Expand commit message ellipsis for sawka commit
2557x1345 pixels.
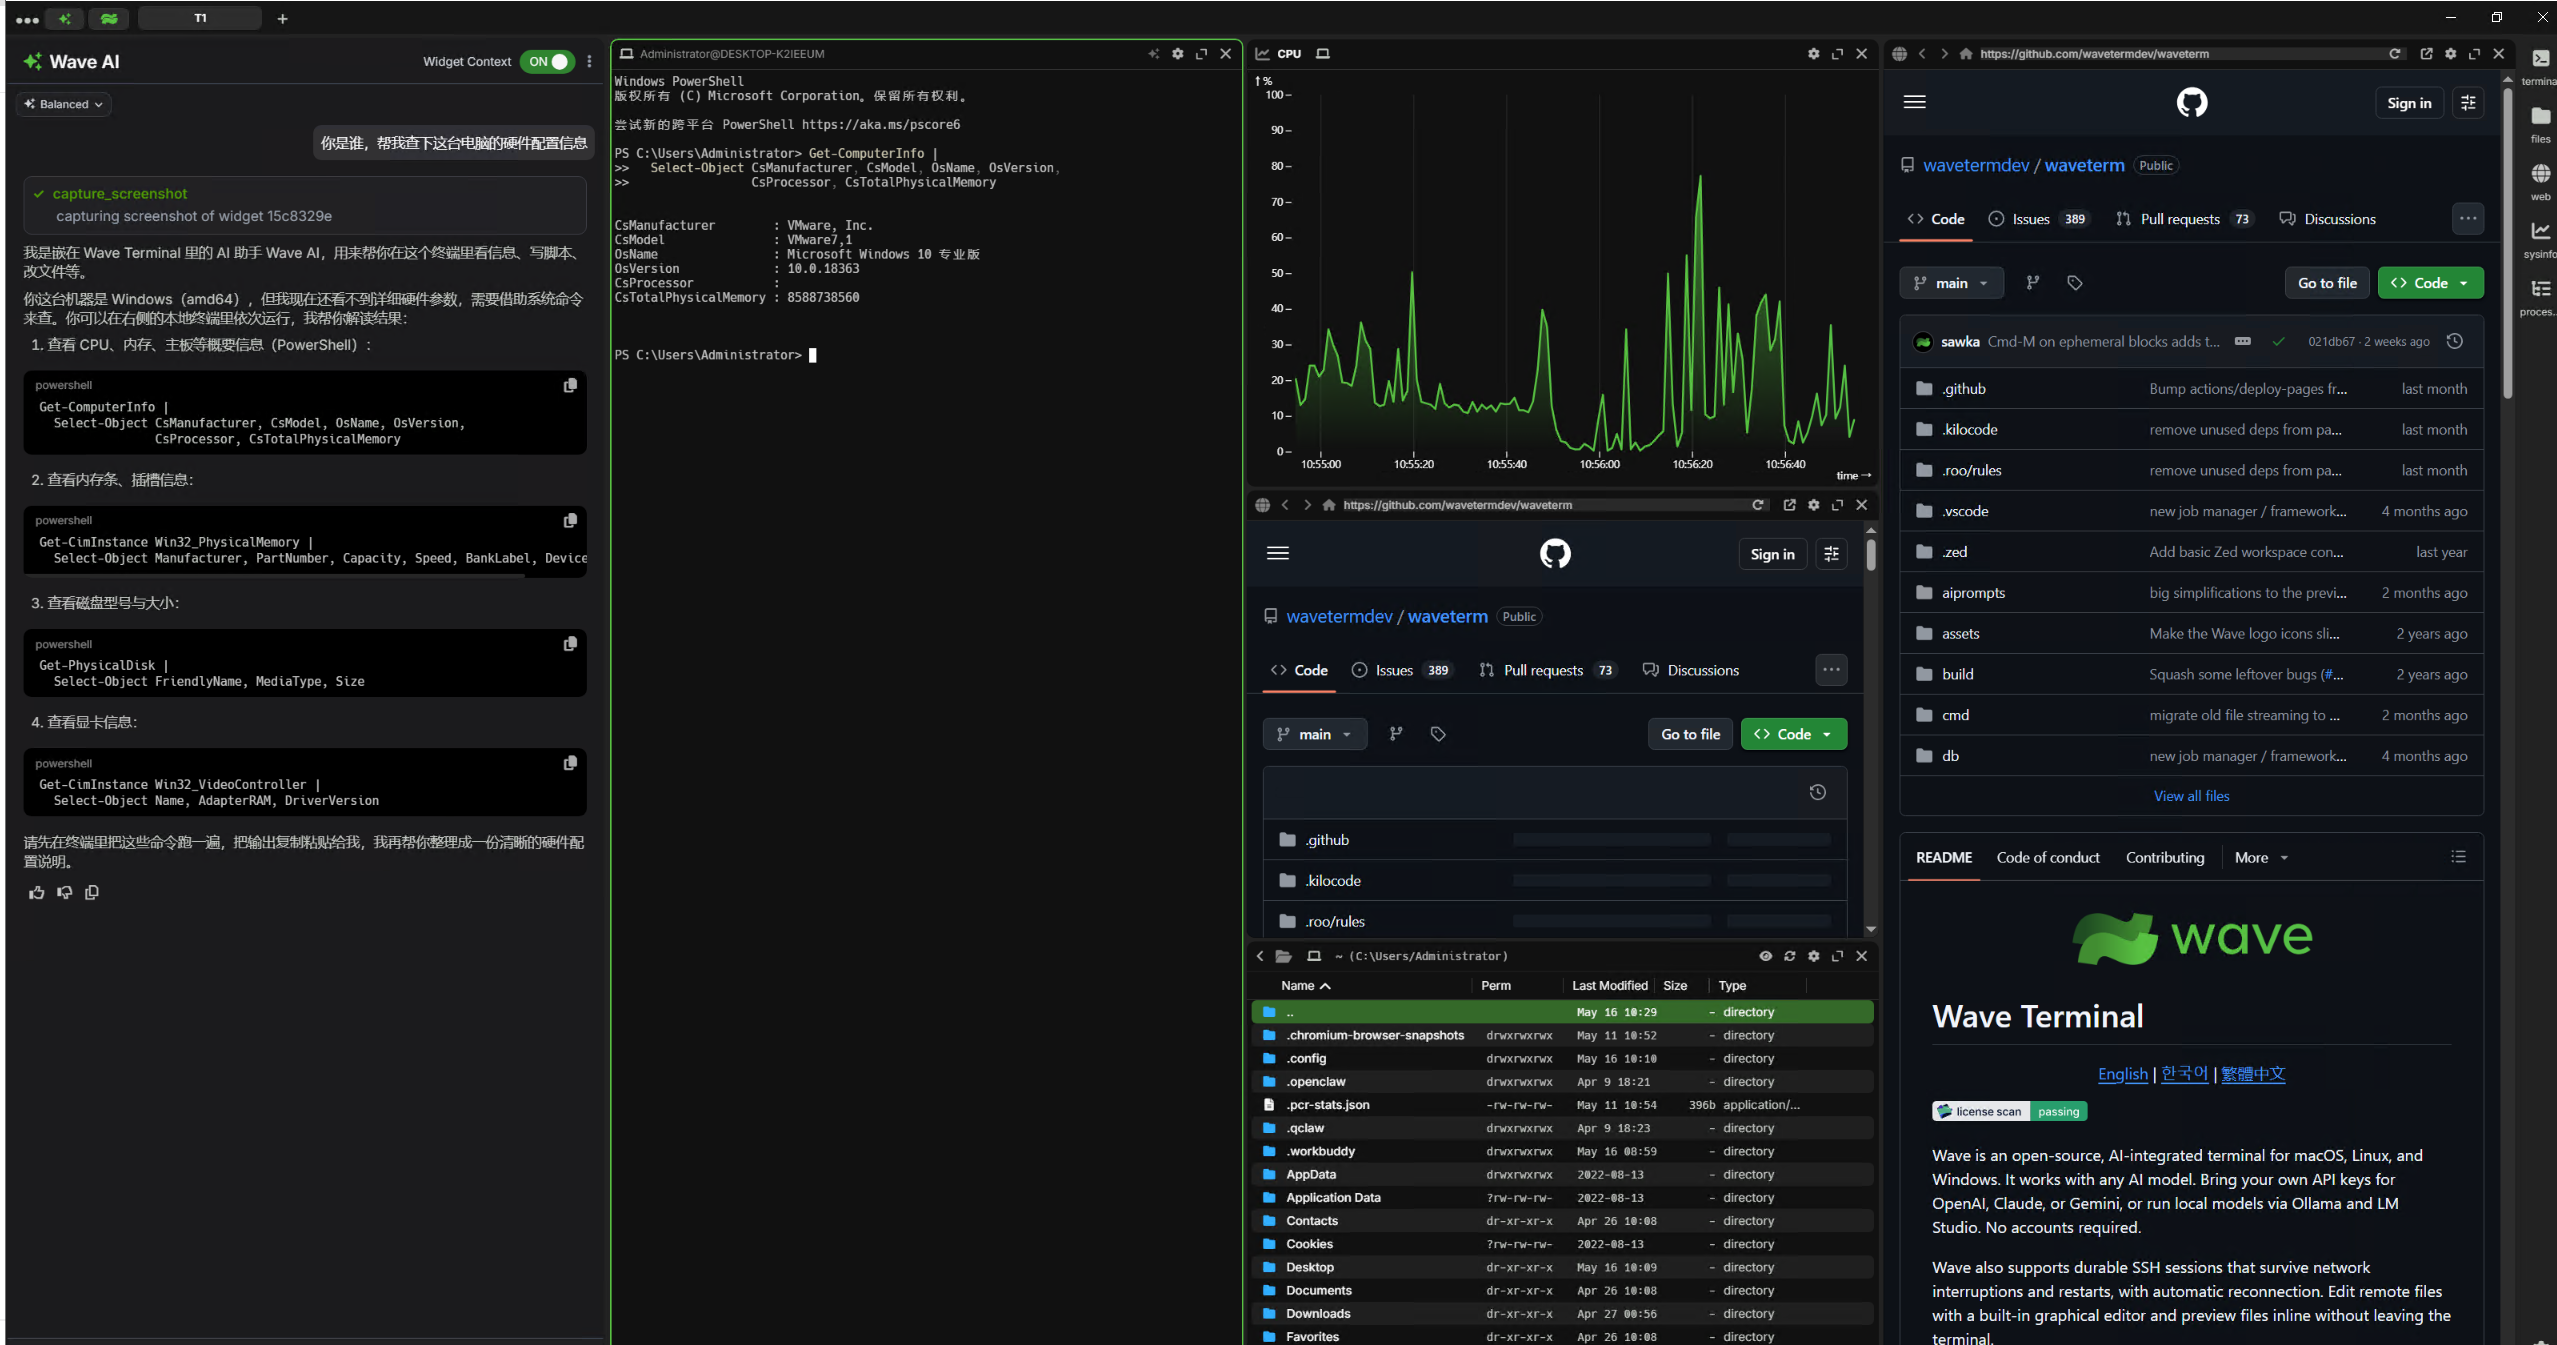[2243, 342]
